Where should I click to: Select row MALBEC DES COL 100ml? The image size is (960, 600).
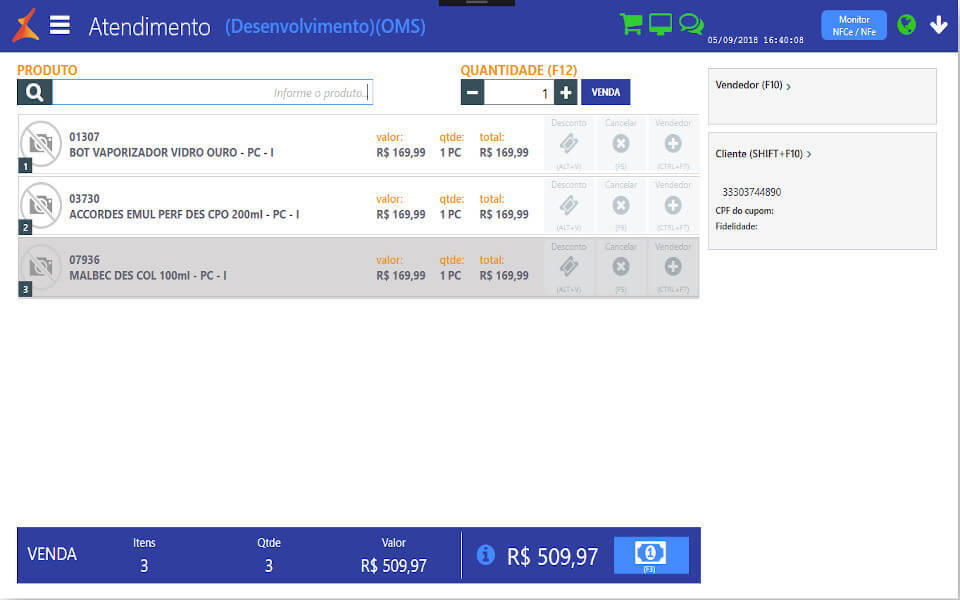coord(358,268)
